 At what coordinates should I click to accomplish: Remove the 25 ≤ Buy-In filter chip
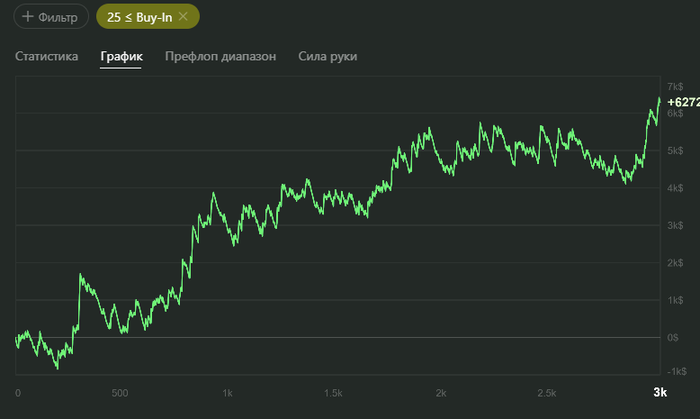[183, 17]
